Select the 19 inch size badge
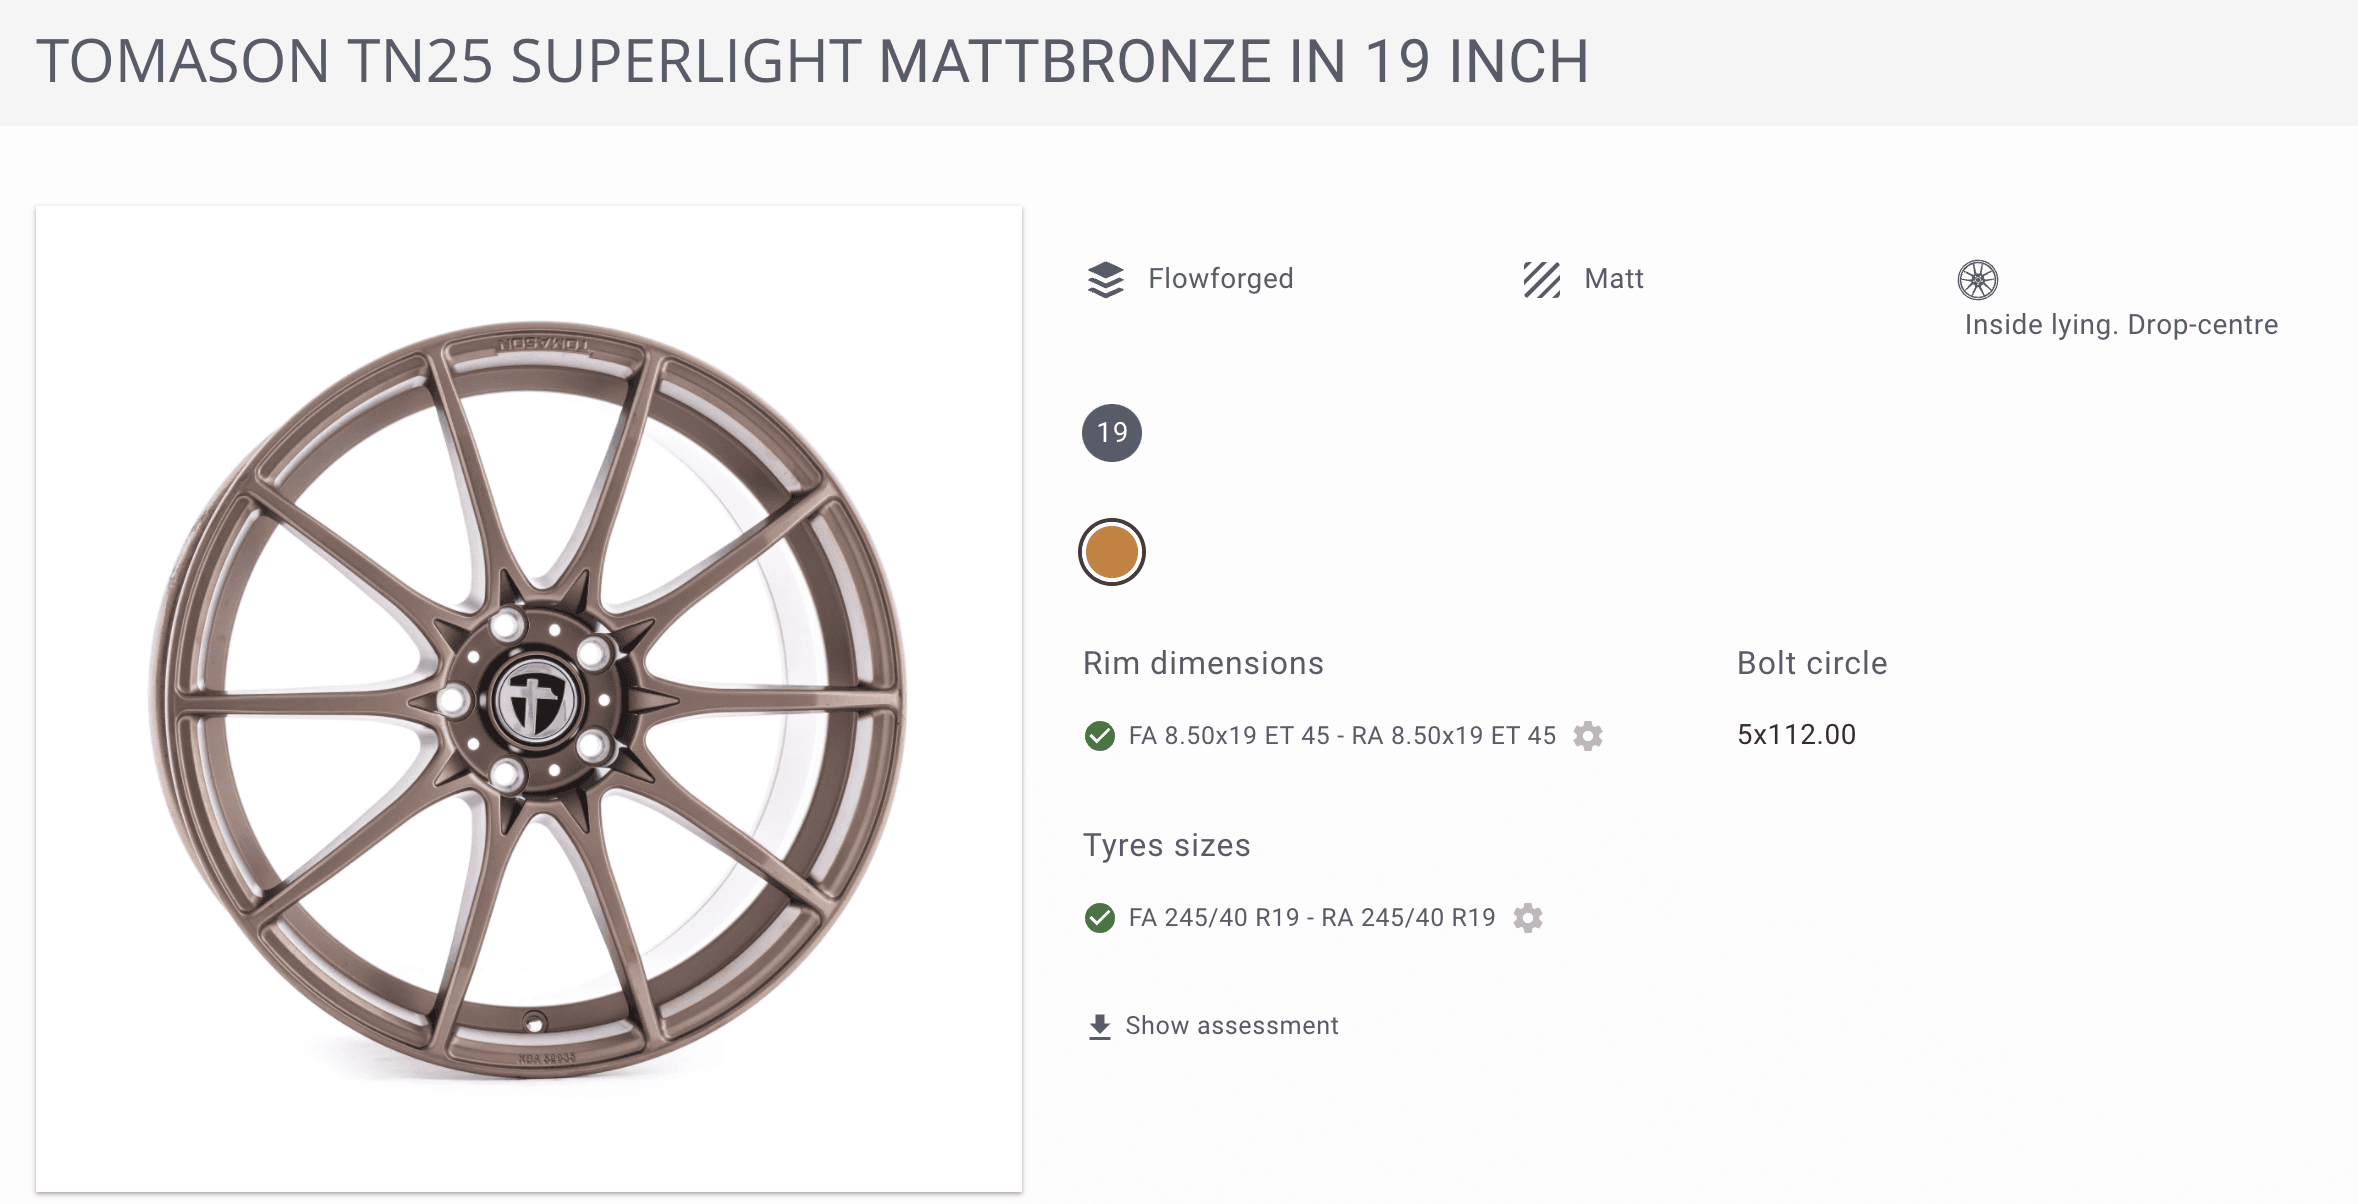This screenshot has width=2358, height=1204. tap(1112, 433)
